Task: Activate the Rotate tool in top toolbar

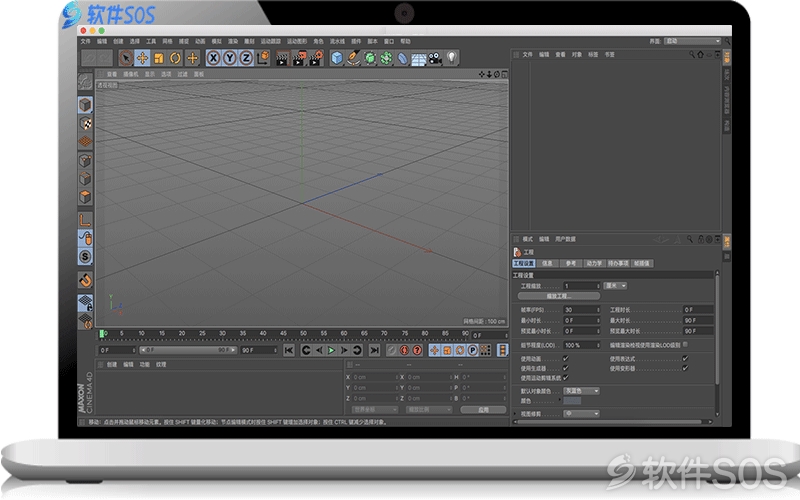Action: [x=175, y=58]
